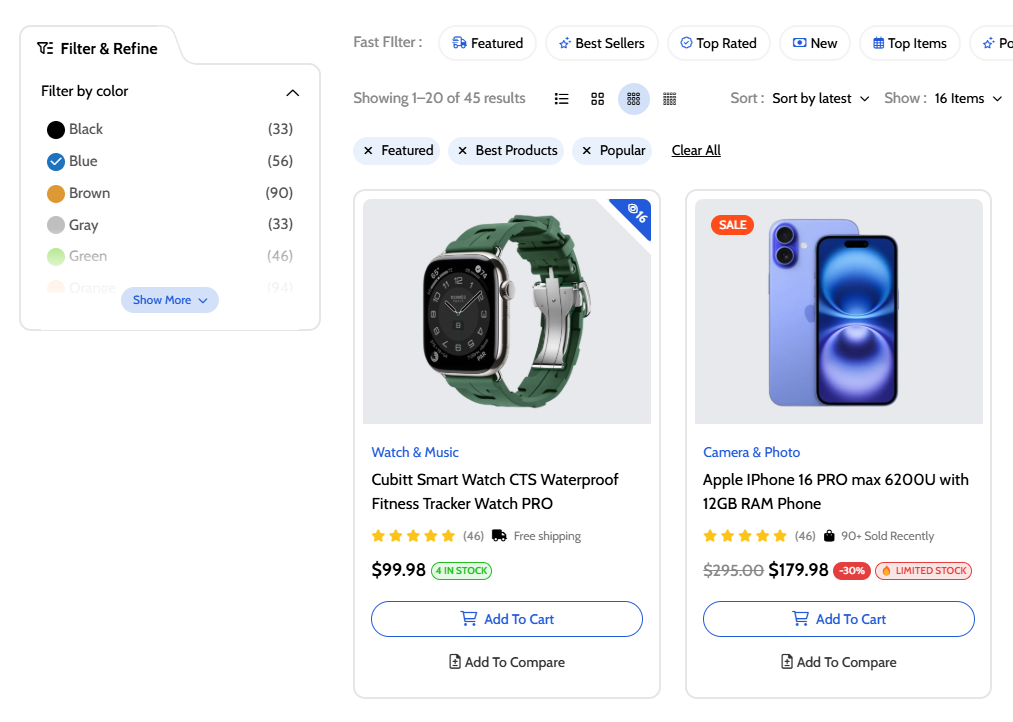
Task: Open the Sort by latest dropdown
Action: [820, 99]
